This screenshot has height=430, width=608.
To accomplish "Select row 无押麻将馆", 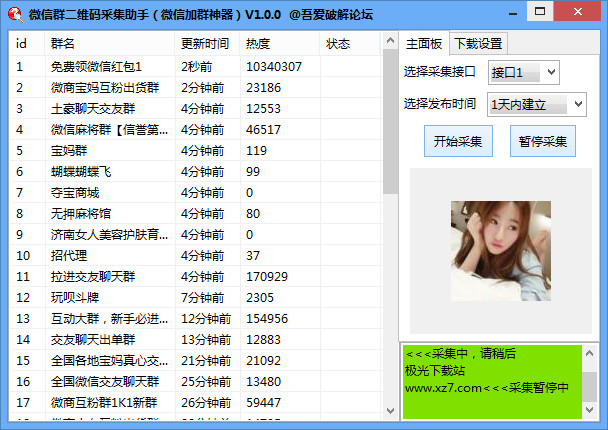I will (x=195, y=214).
